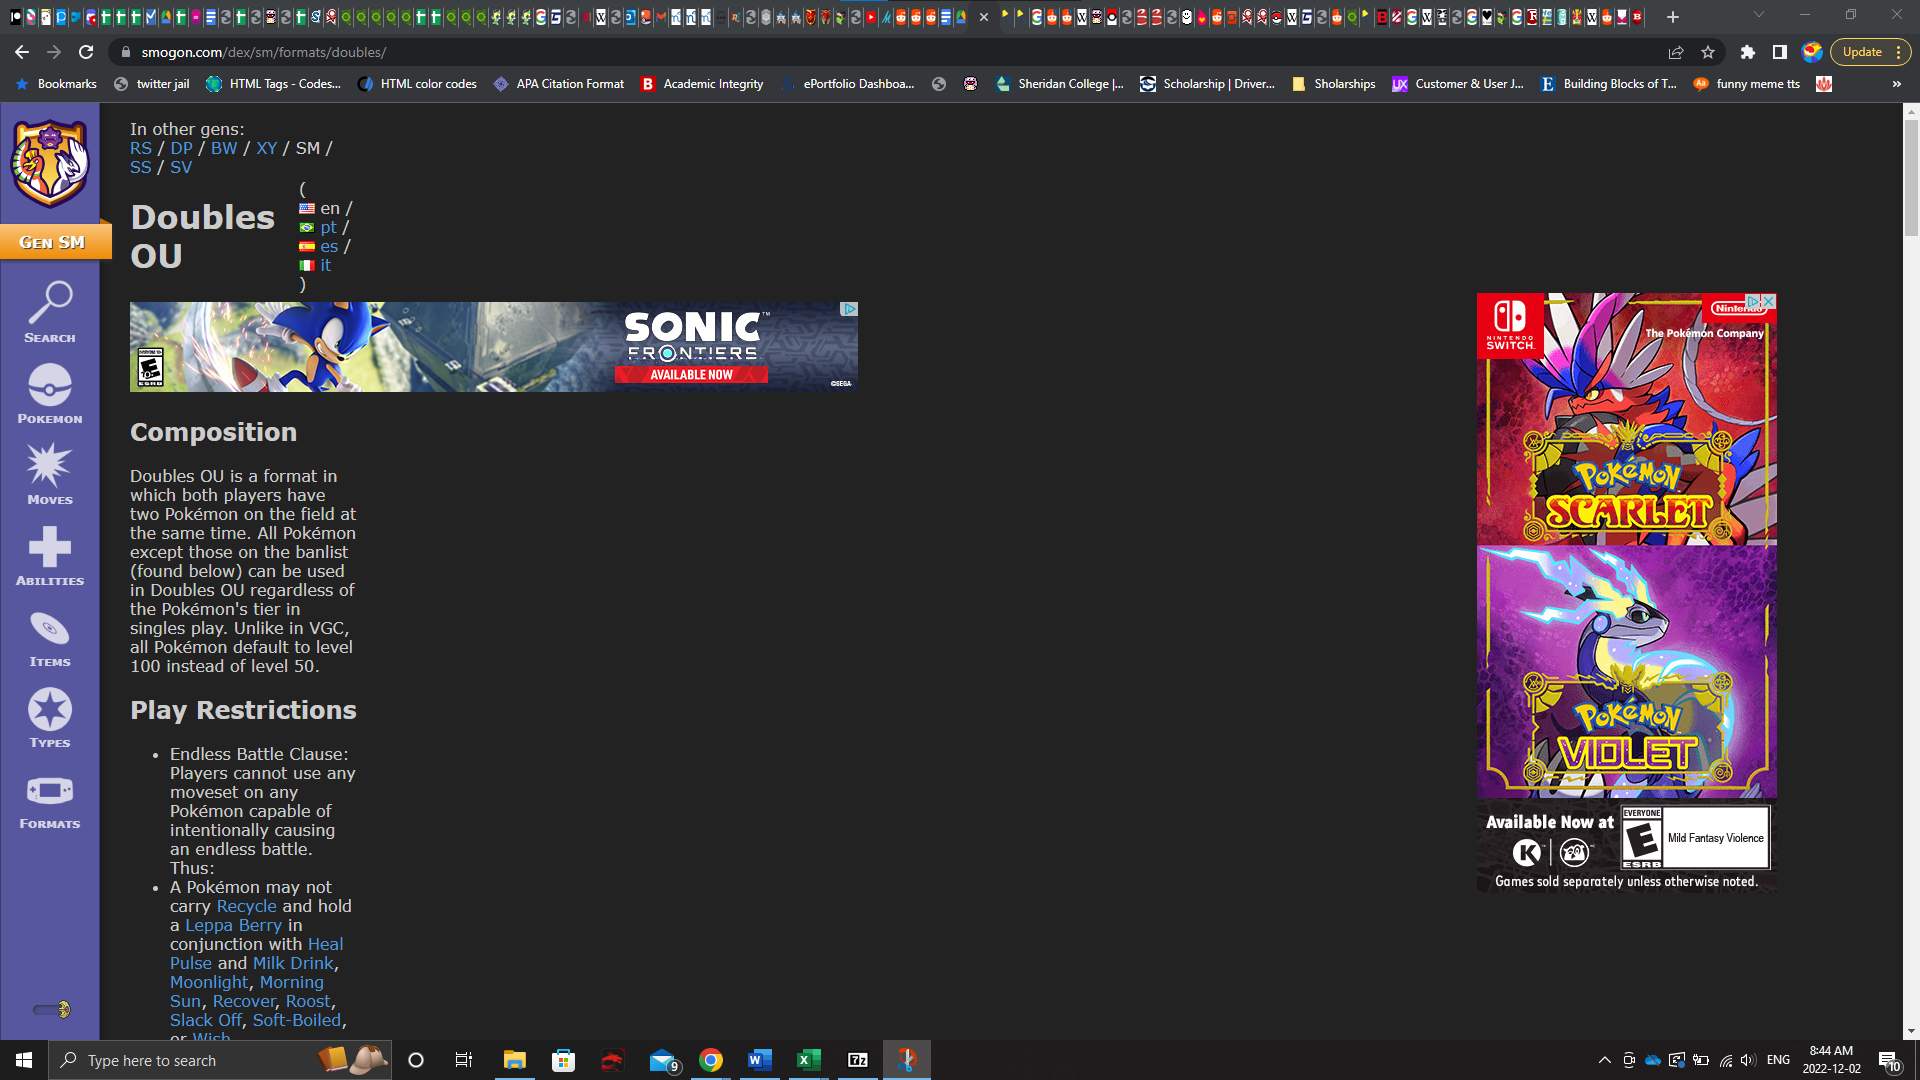The image size is (1920, 1080).
Task: Reload the current page
Action: point(86,52)
